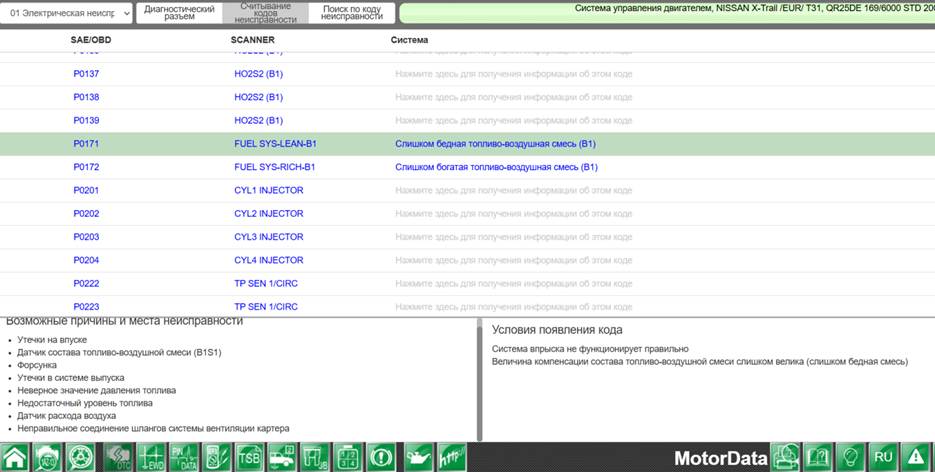Open the oil can fluids icon

tap(419, 457)
